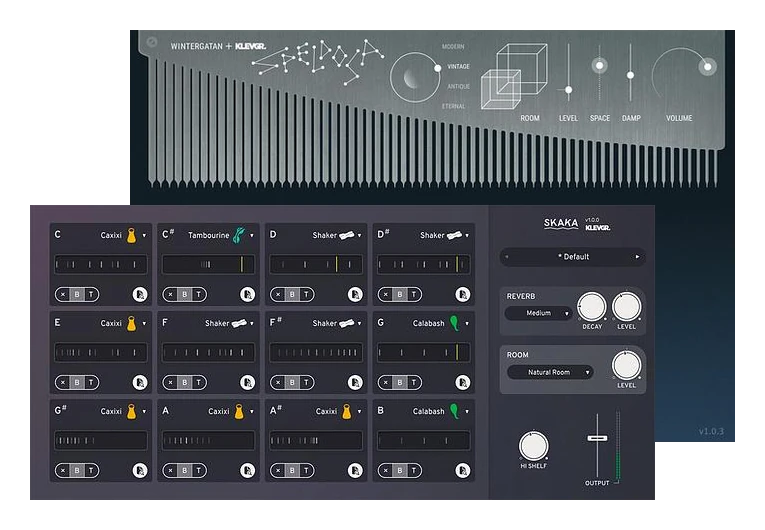Select Modern mode in Speldosa
765x530 pixels.
[453, 47]
